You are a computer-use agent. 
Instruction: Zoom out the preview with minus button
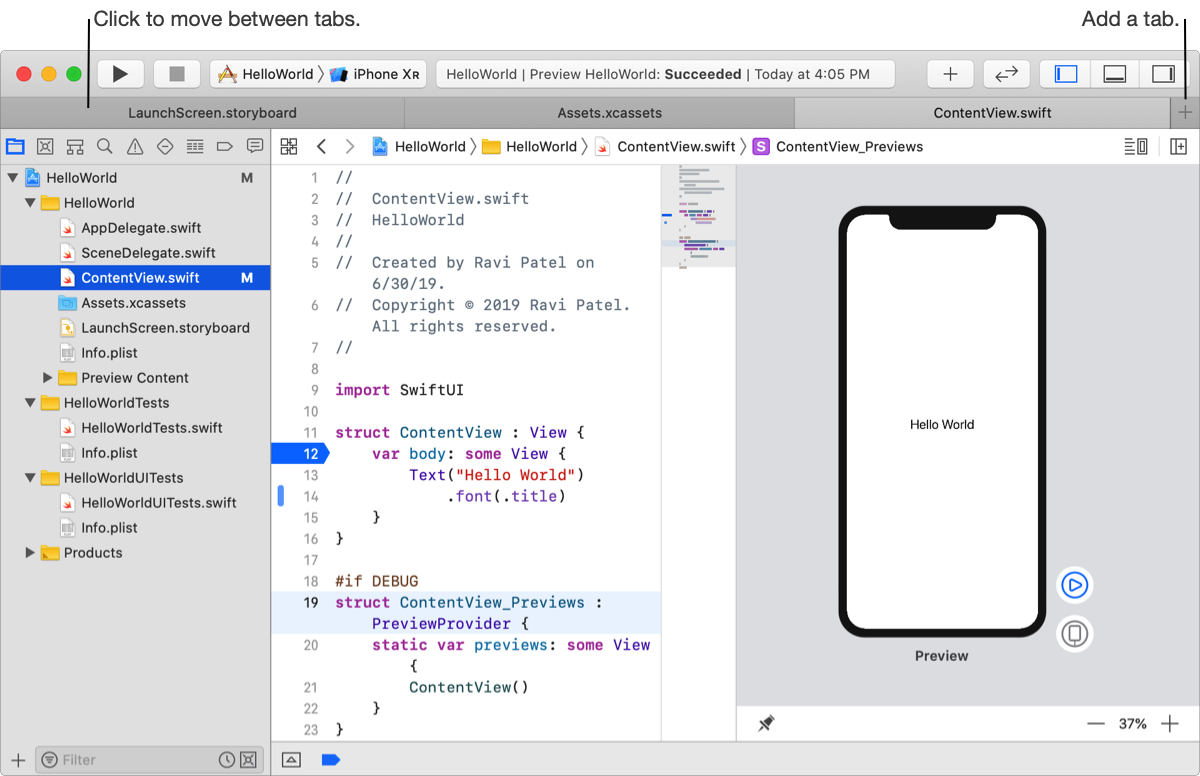click(x=1096, y=724)
